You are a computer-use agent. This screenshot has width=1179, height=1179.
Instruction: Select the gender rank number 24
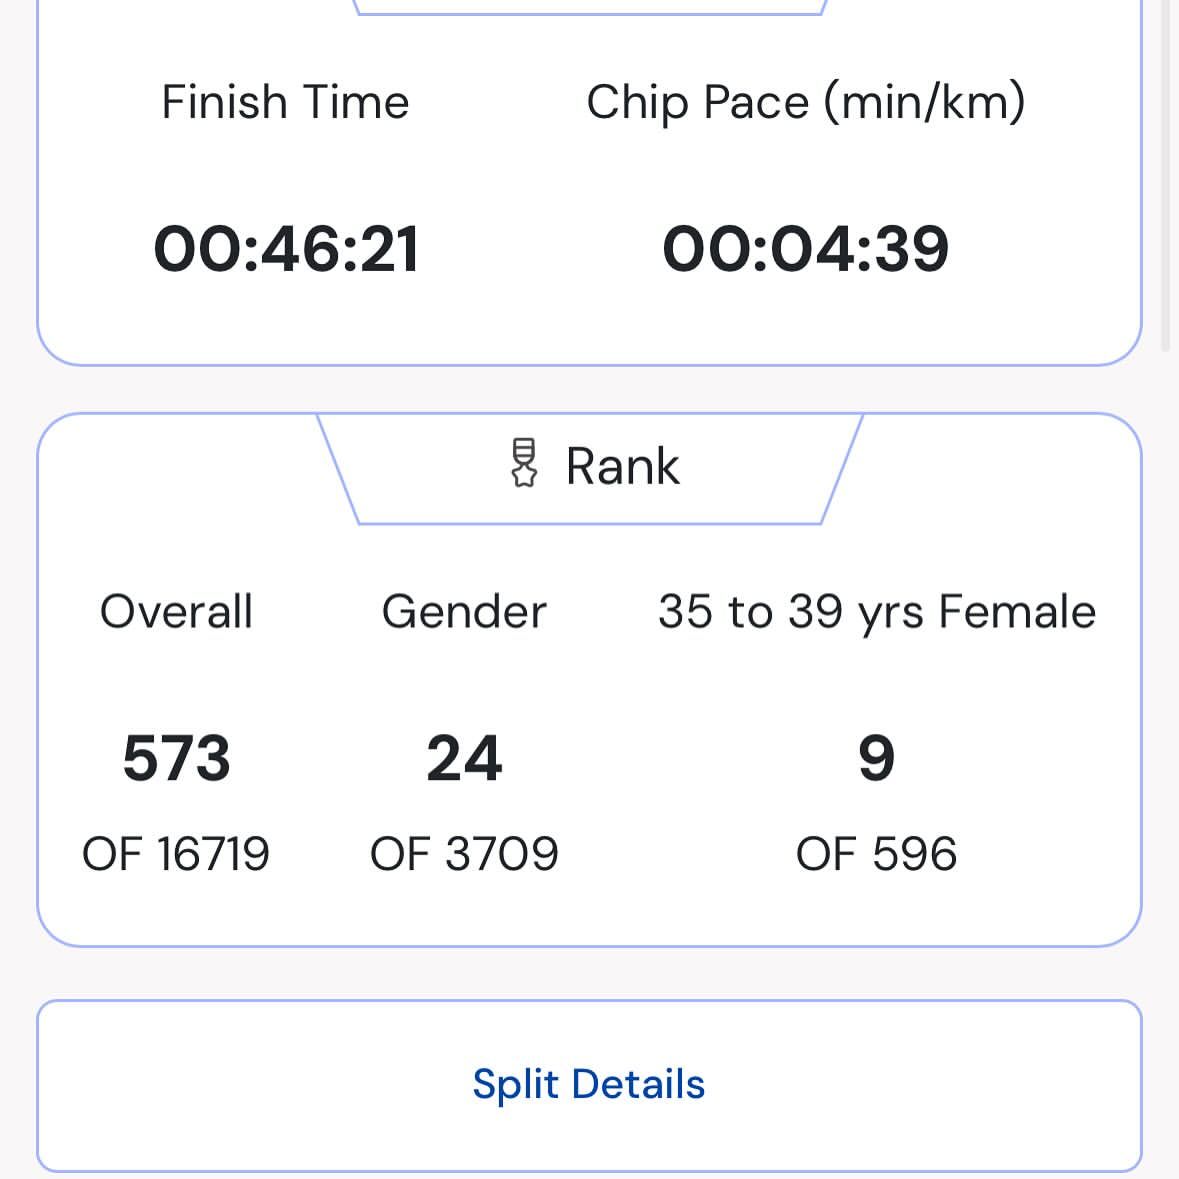coord(464,758)
